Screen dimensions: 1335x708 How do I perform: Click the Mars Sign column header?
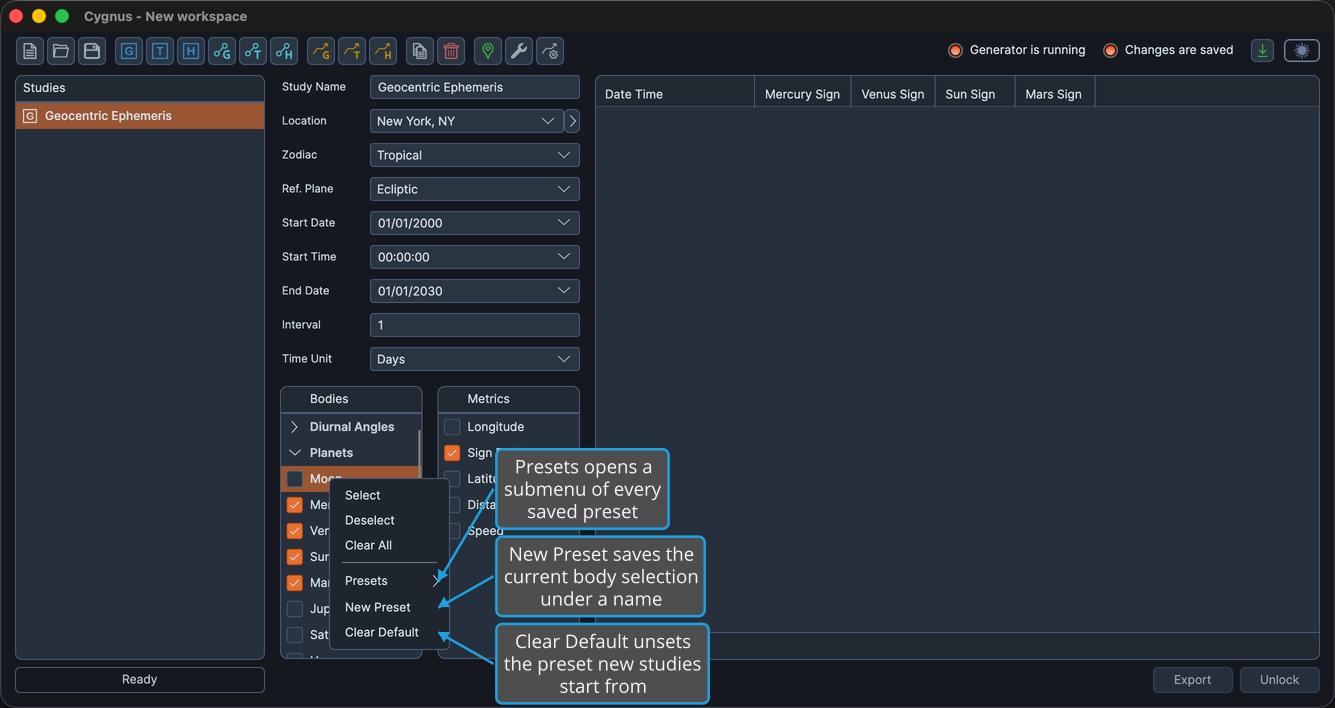click(x=1055, y=93)
